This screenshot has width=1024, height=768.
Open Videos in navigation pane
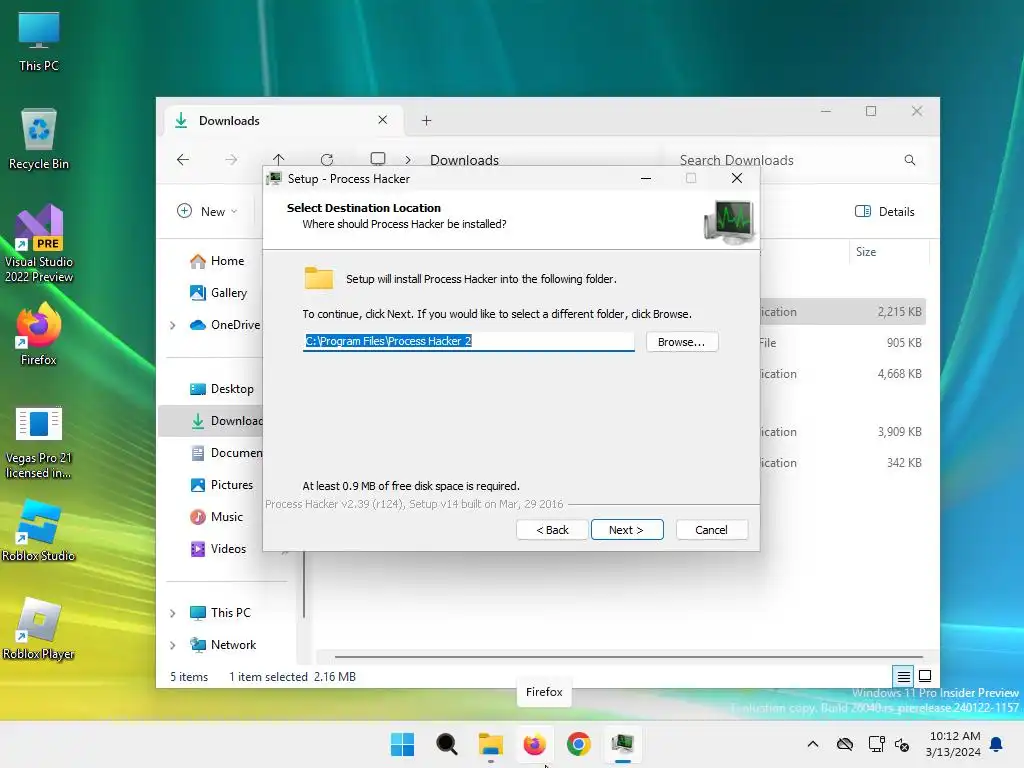[x=218, y=549]
